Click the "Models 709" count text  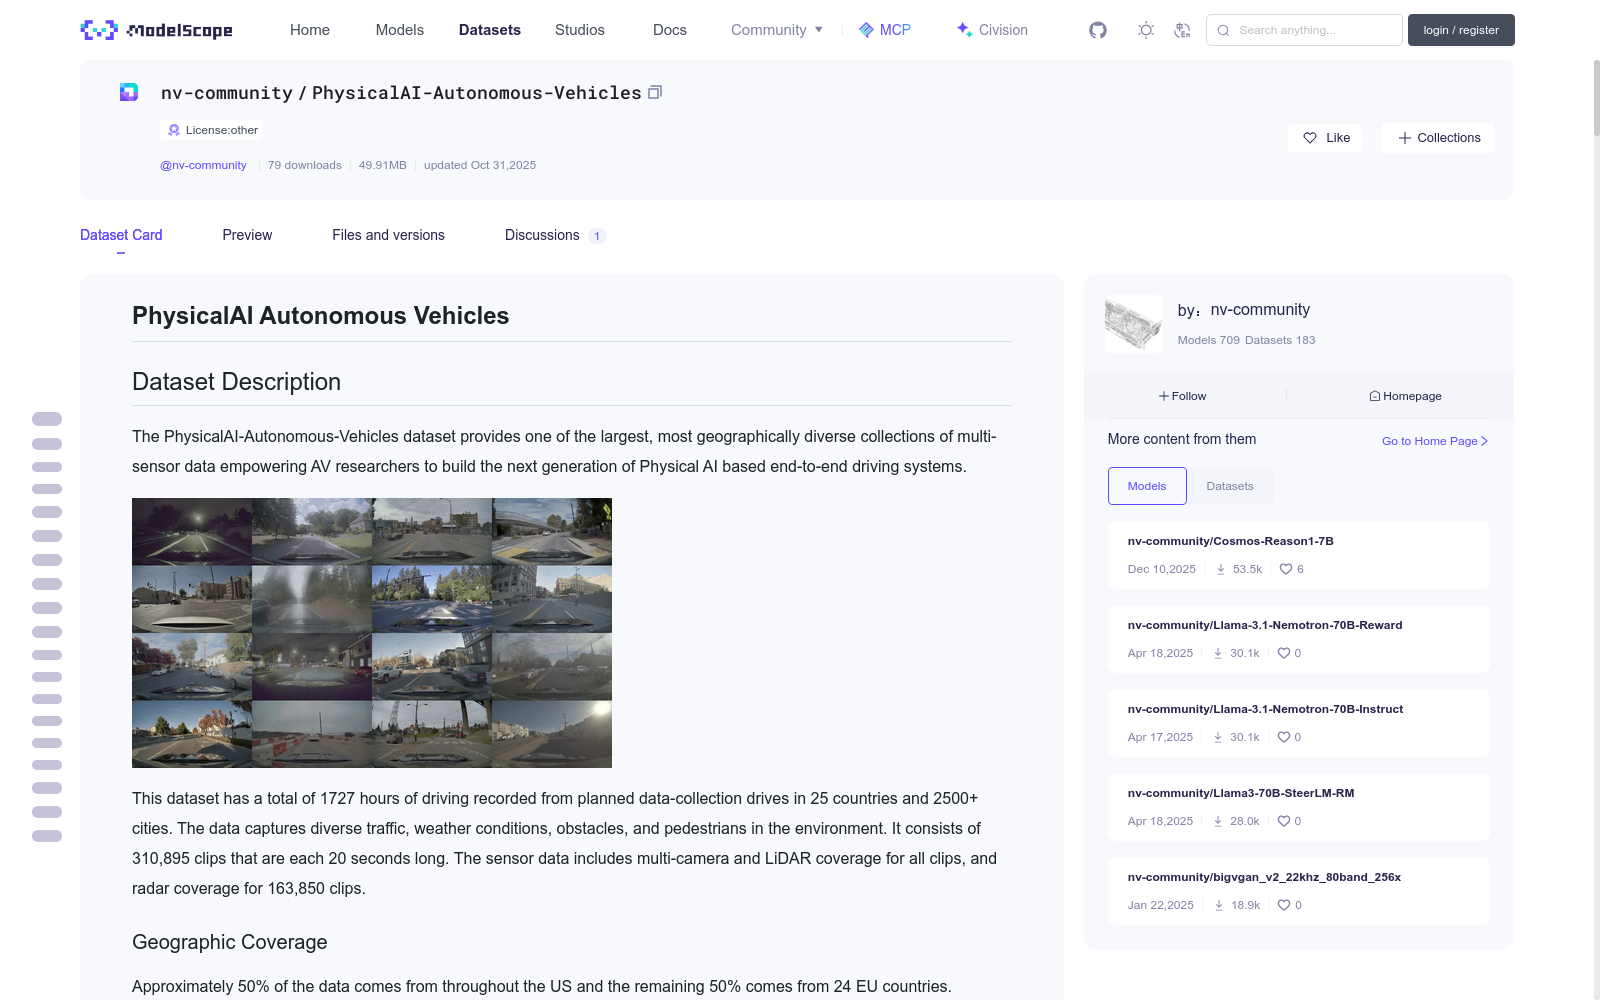[1208, 340]
